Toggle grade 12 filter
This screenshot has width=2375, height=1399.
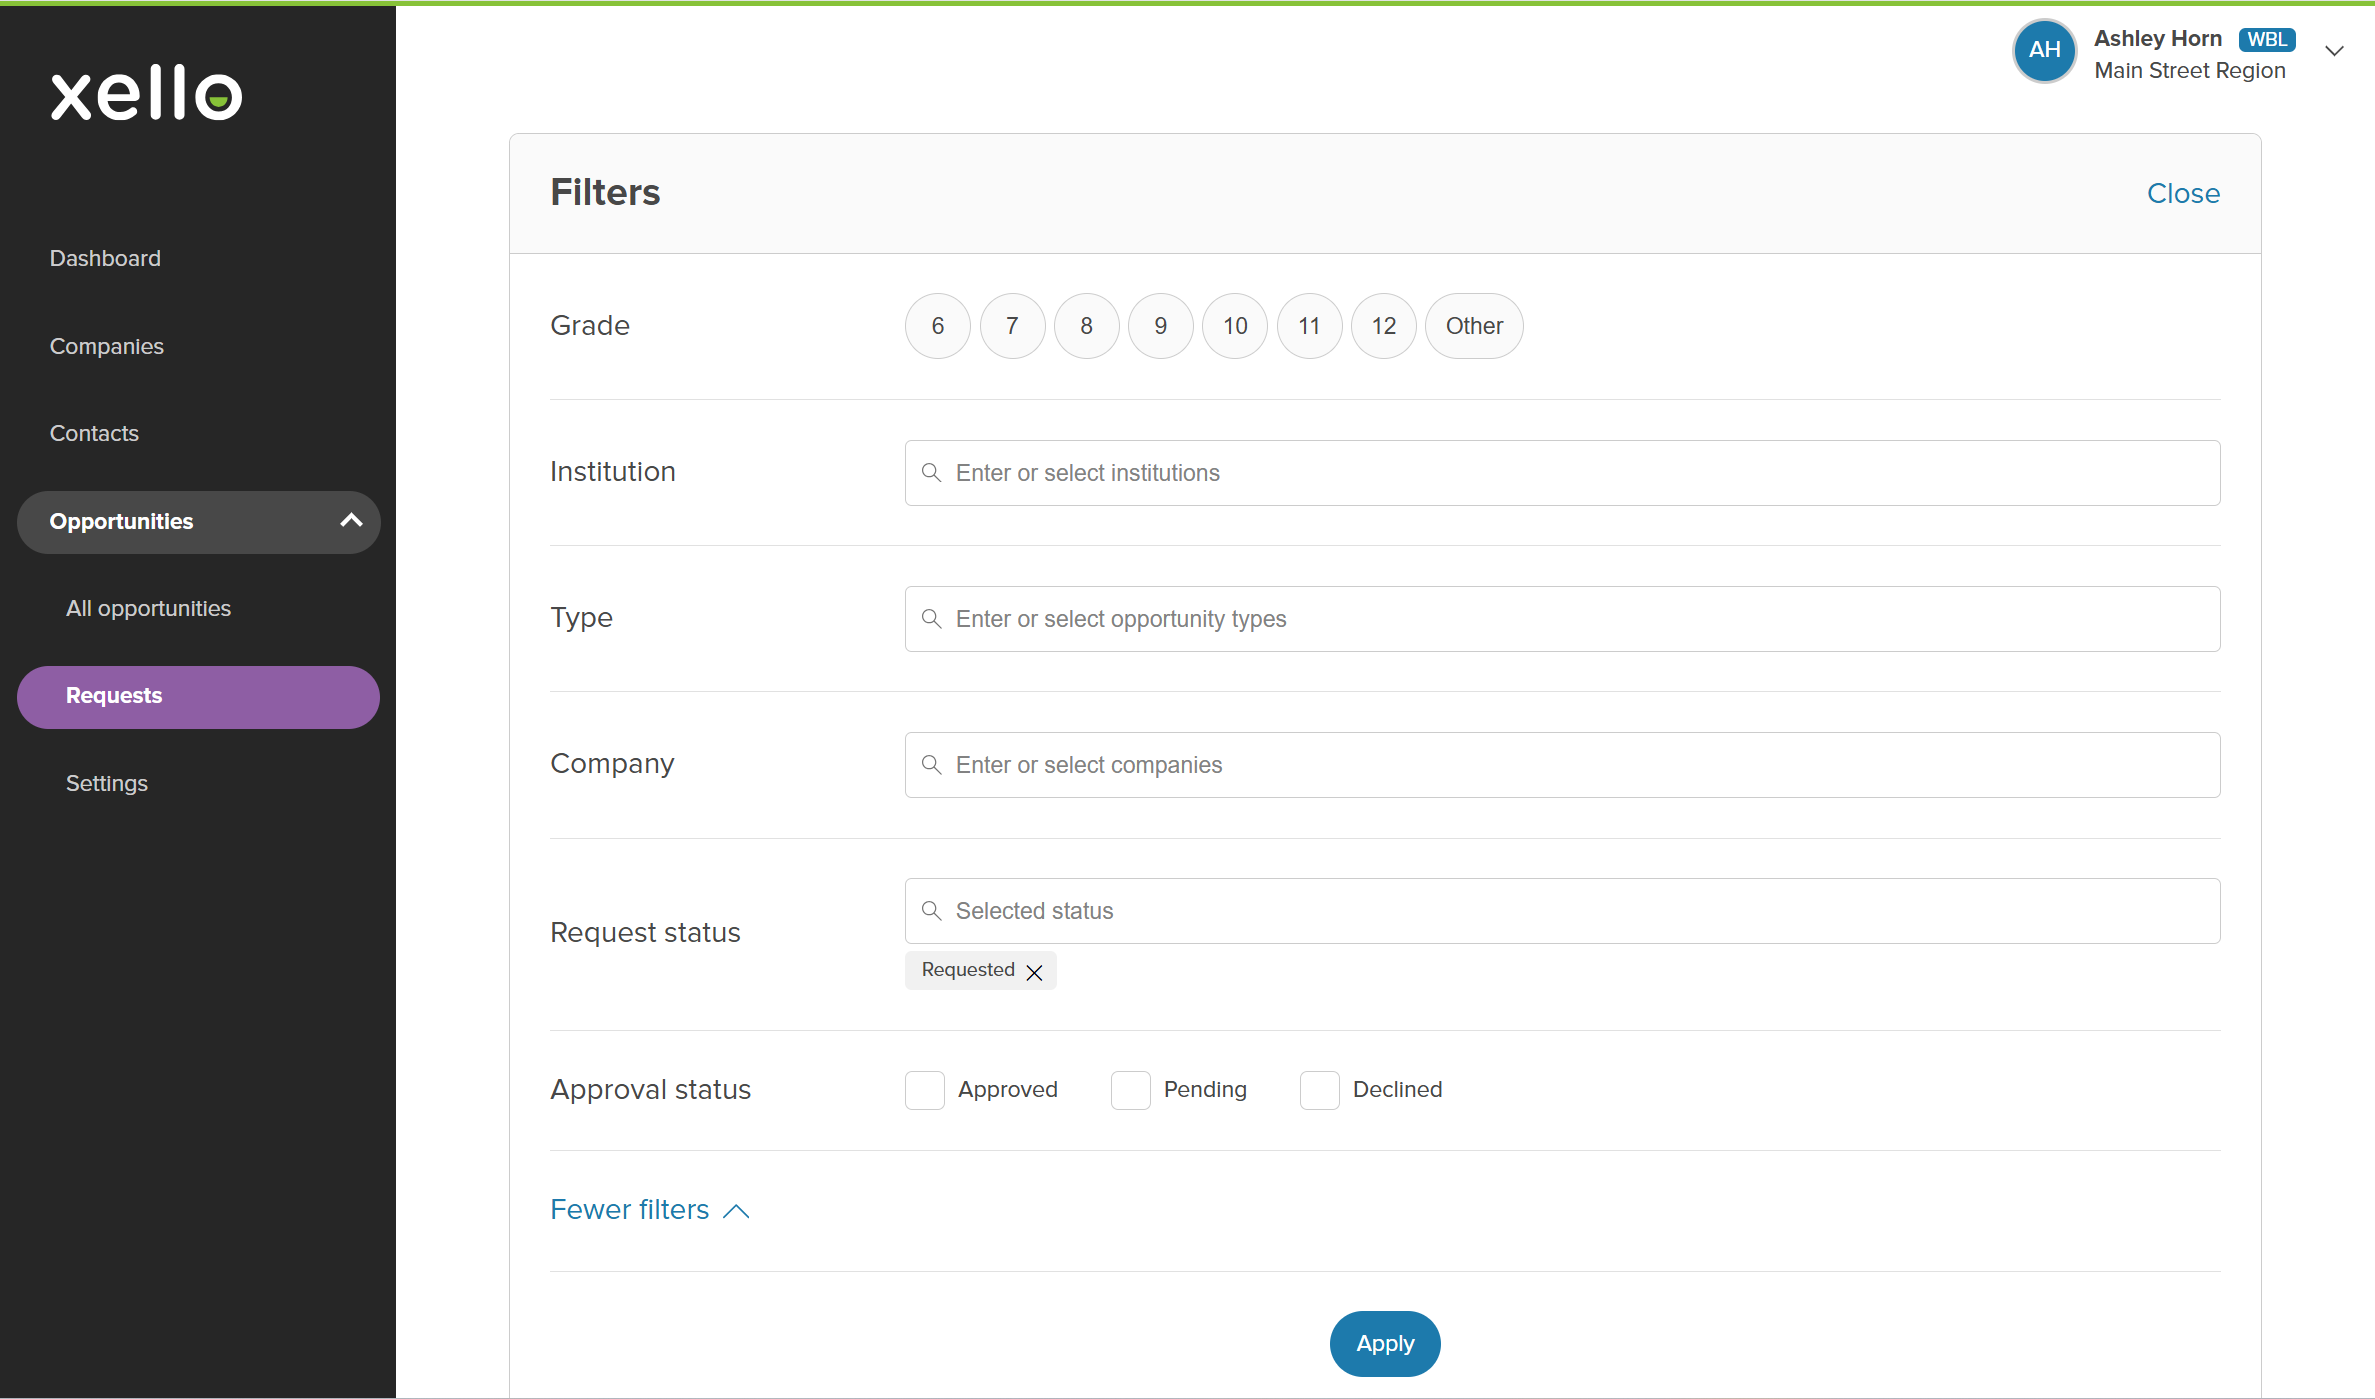[1384, 326]
